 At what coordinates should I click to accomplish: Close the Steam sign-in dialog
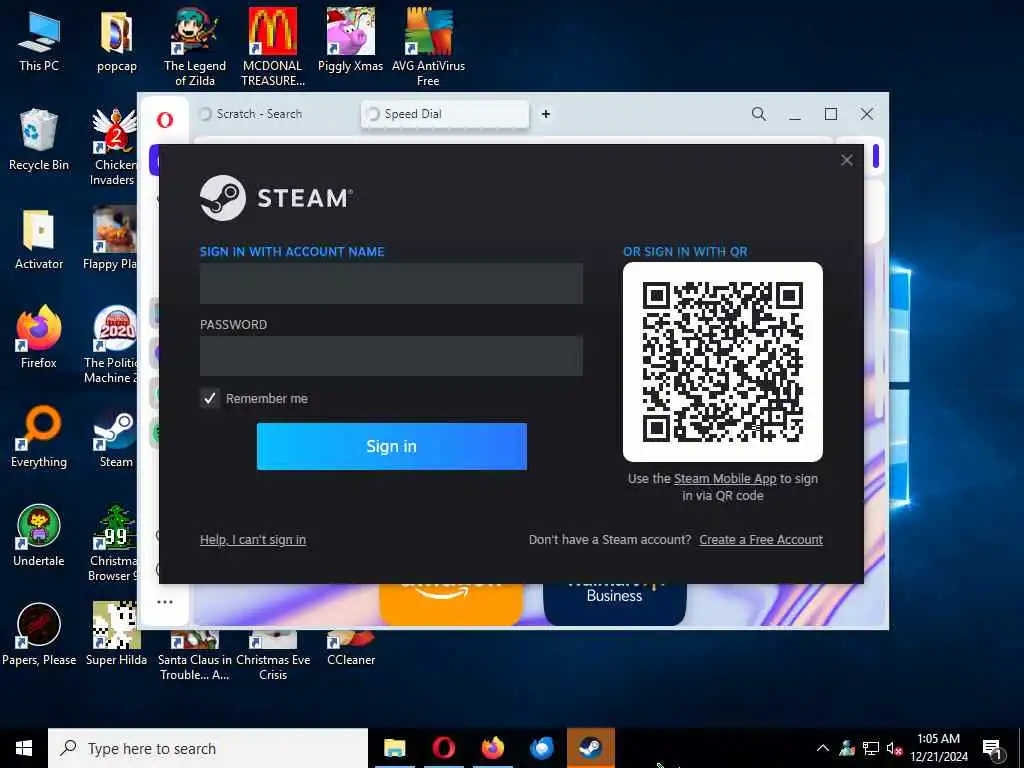pos(846,160)
